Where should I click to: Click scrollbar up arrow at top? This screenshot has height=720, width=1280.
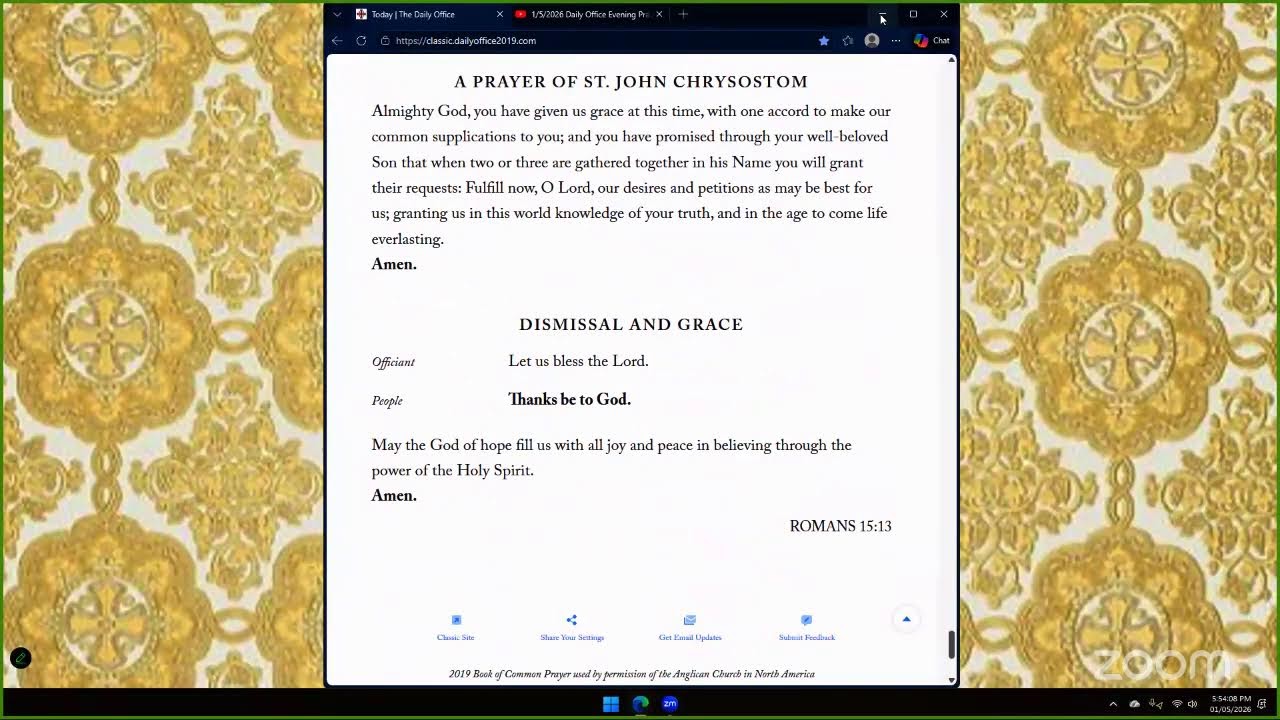click(951, 60)
